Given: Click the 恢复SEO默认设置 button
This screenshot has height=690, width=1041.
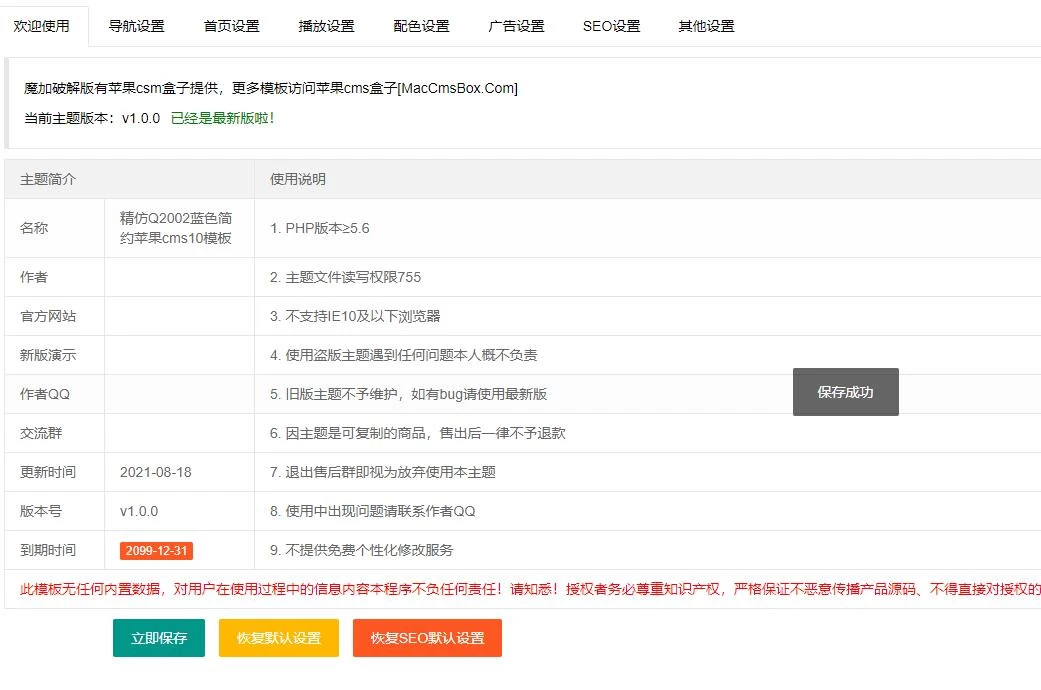Looking at the screenshot, I should coord(427,636).
